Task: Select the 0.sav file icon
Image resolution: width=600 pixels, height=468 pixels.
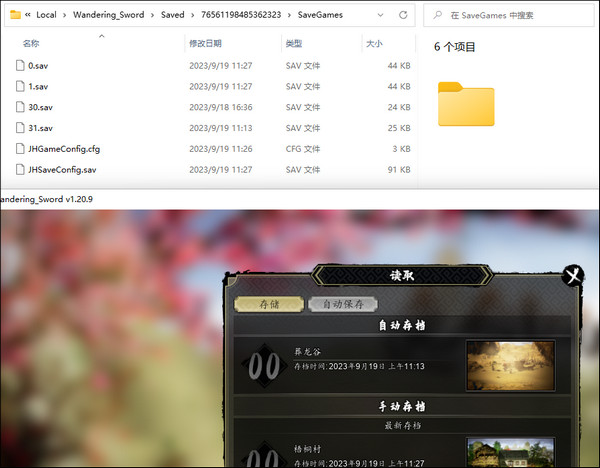Action: [20, 65]
